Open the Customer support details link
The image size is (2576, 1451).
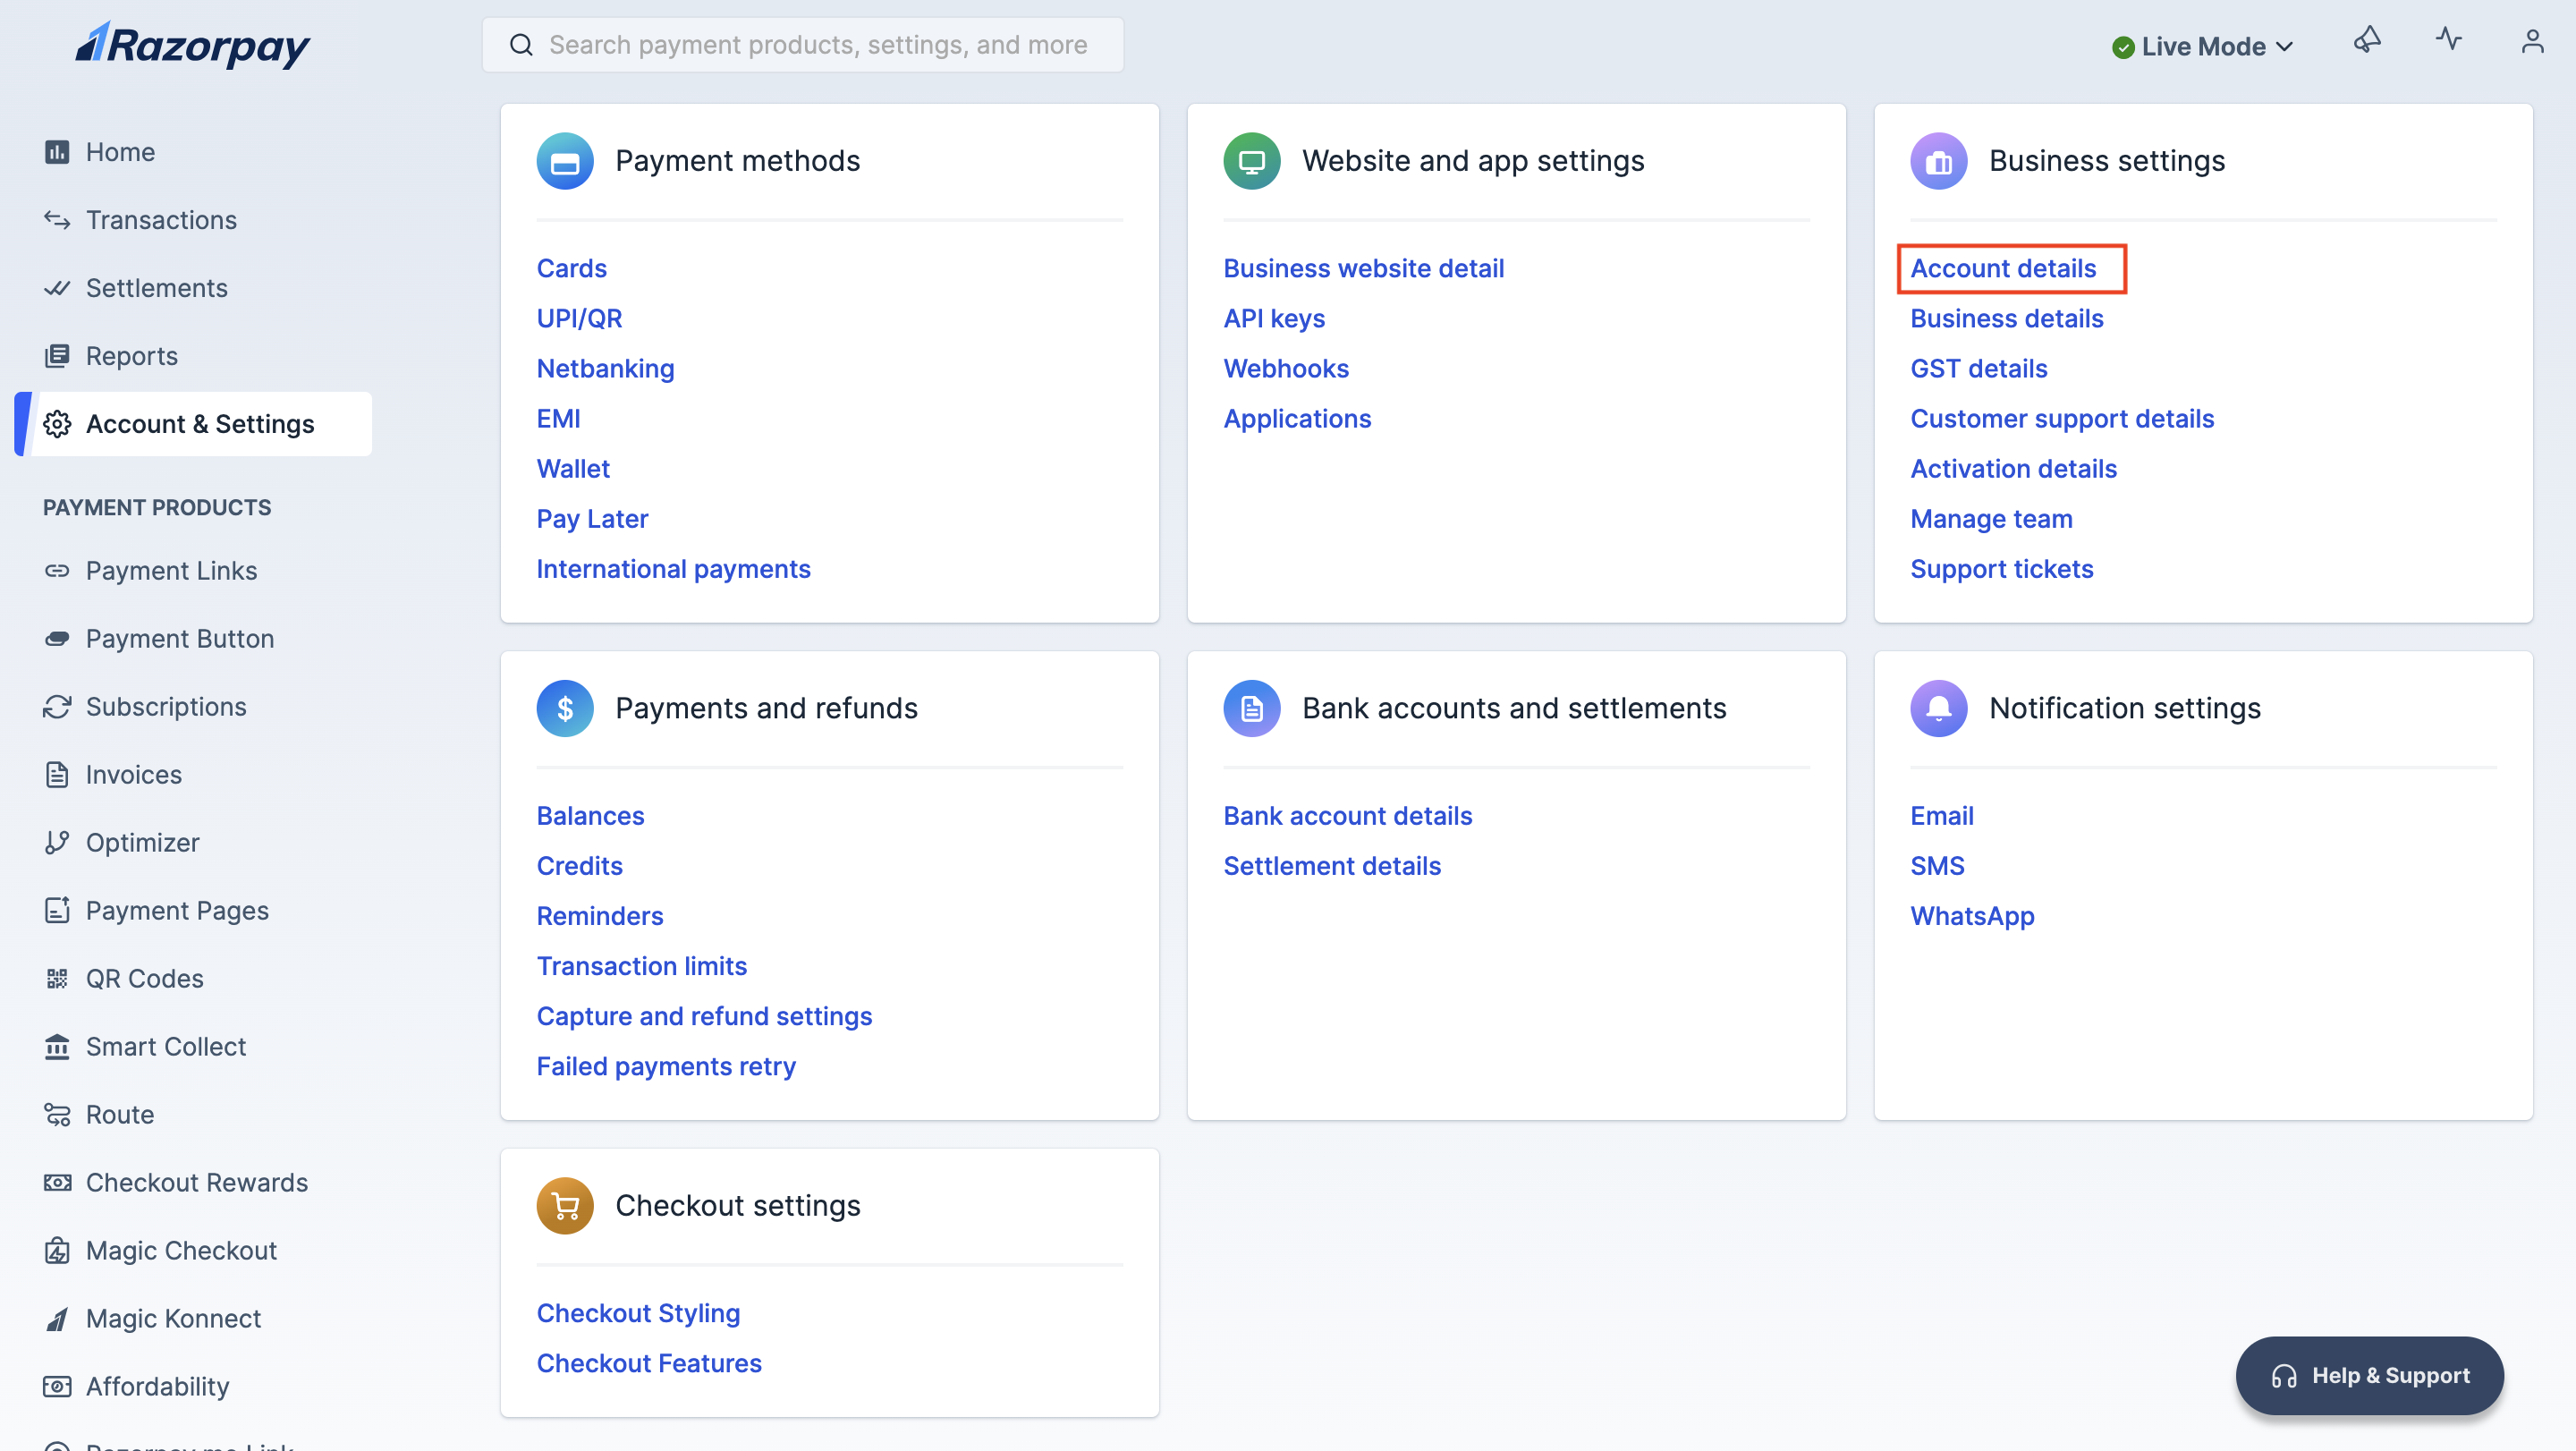[2063, 419]
